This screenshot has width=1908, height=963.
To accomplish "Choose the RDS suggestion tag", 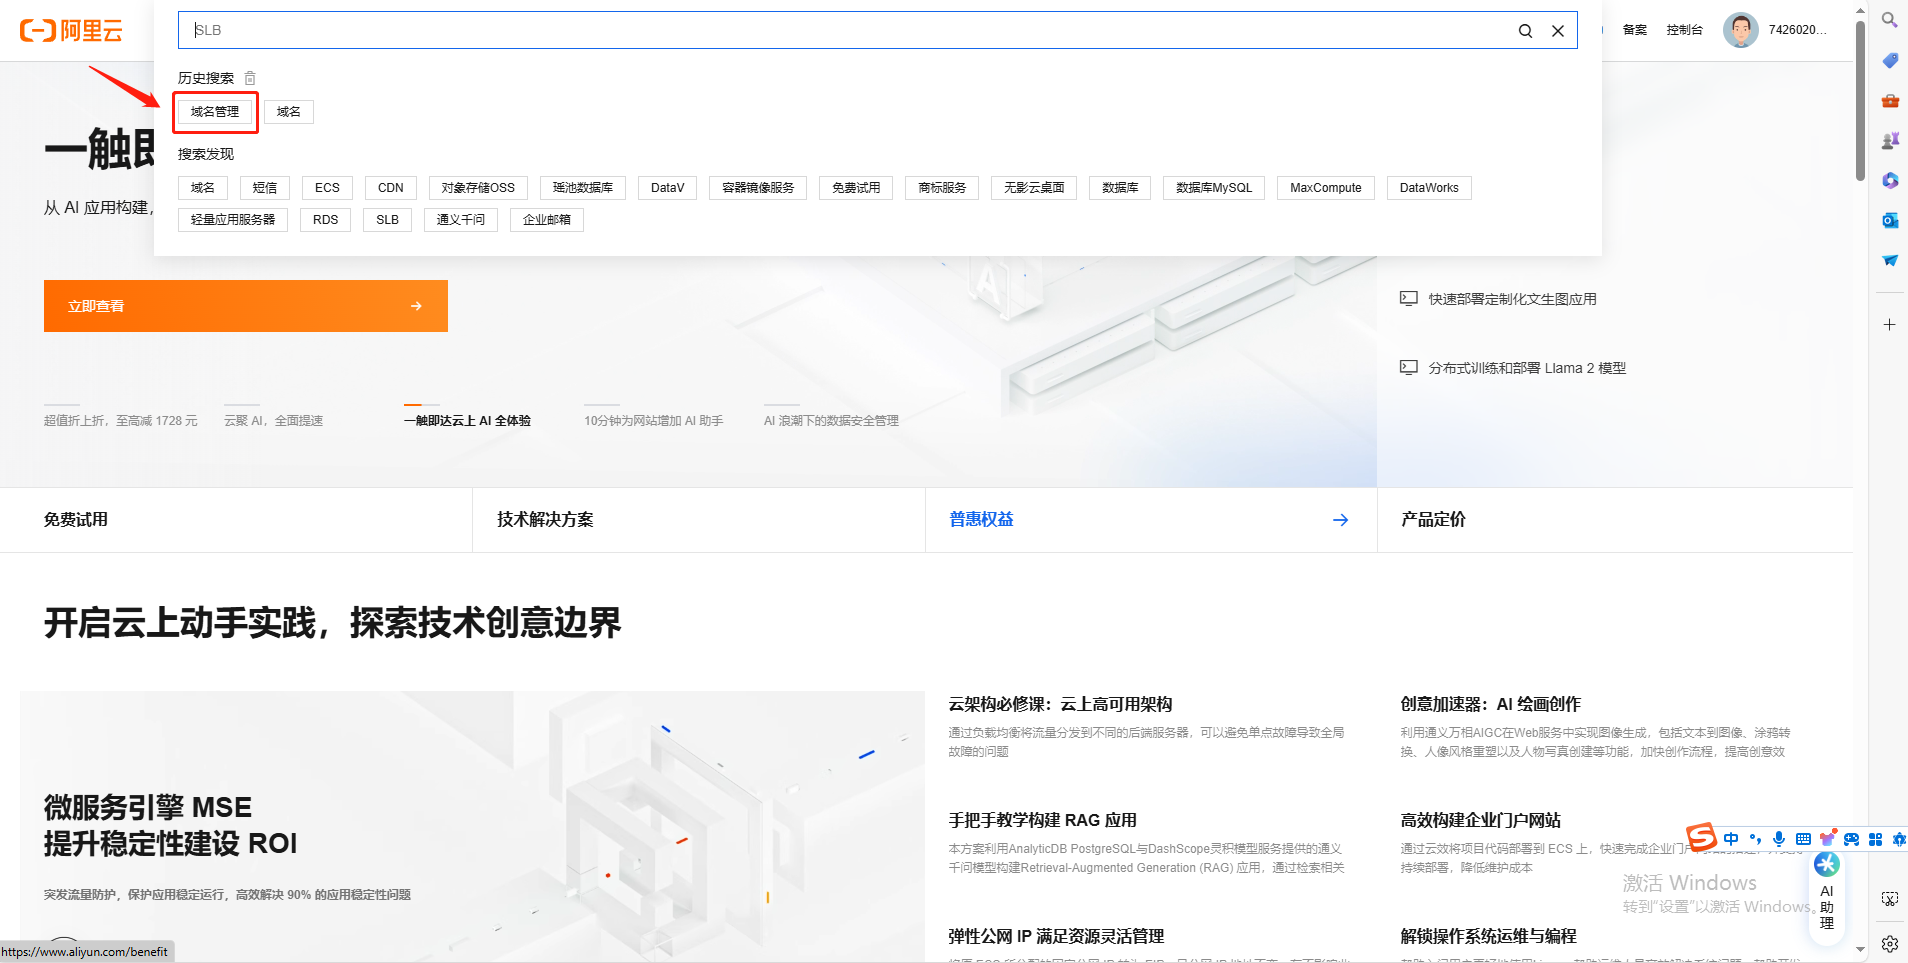I will point(325,220).
